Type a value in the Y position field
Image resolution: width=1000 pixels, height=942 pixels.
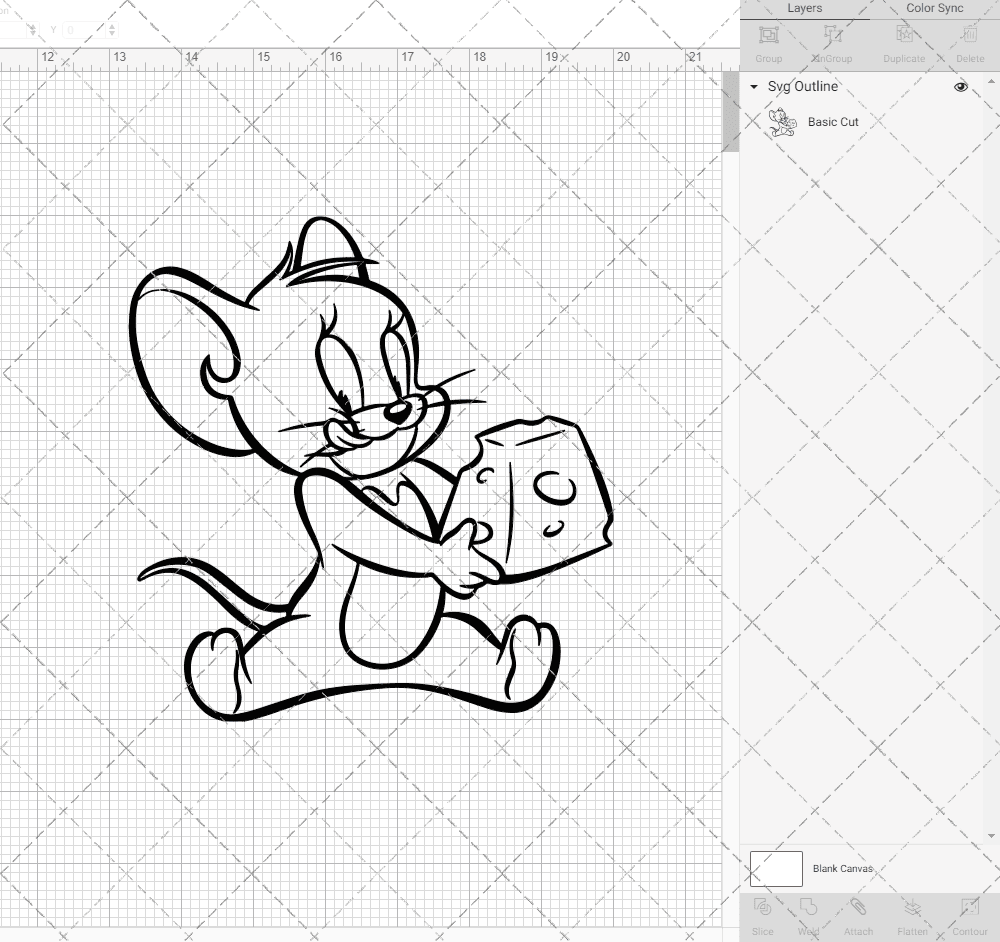[80, 29]
